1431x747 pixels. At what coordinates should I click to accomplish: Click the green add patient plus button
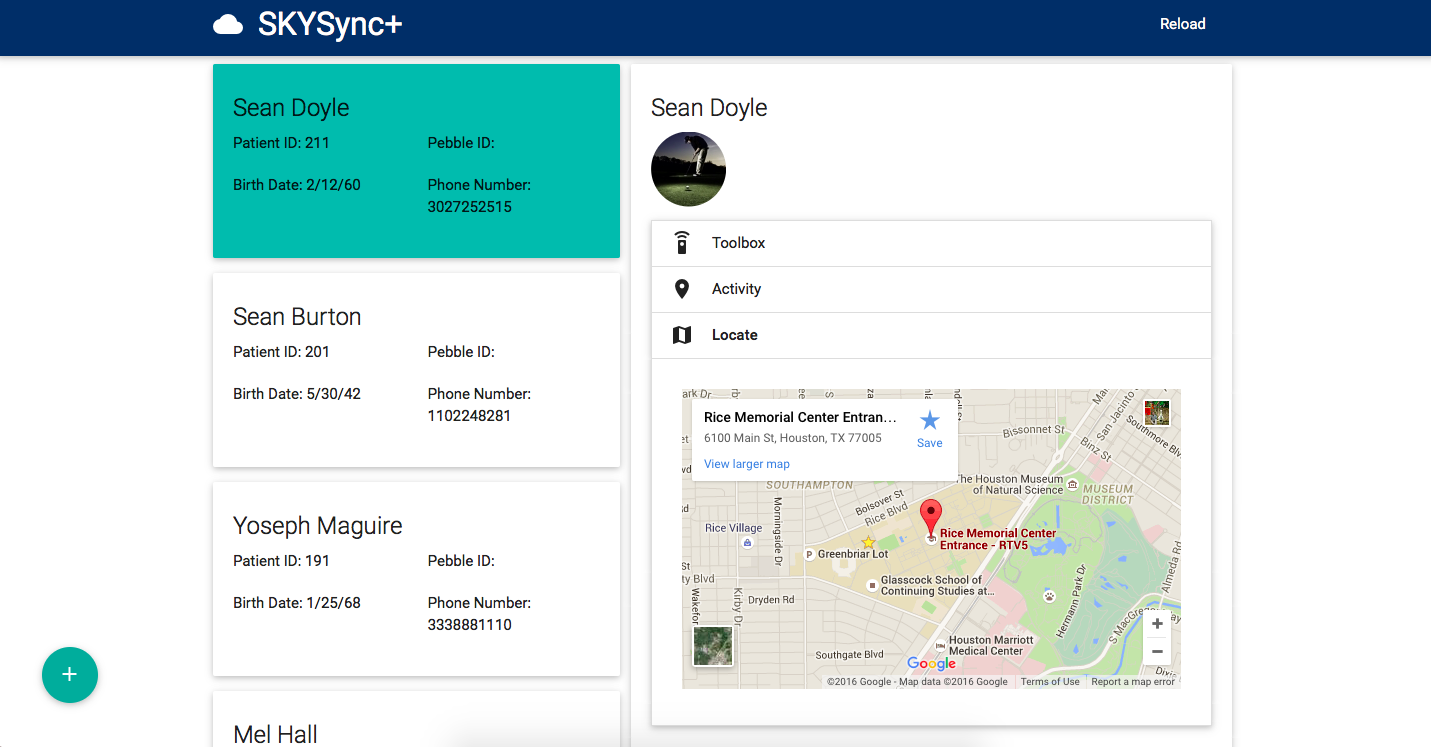70,675
